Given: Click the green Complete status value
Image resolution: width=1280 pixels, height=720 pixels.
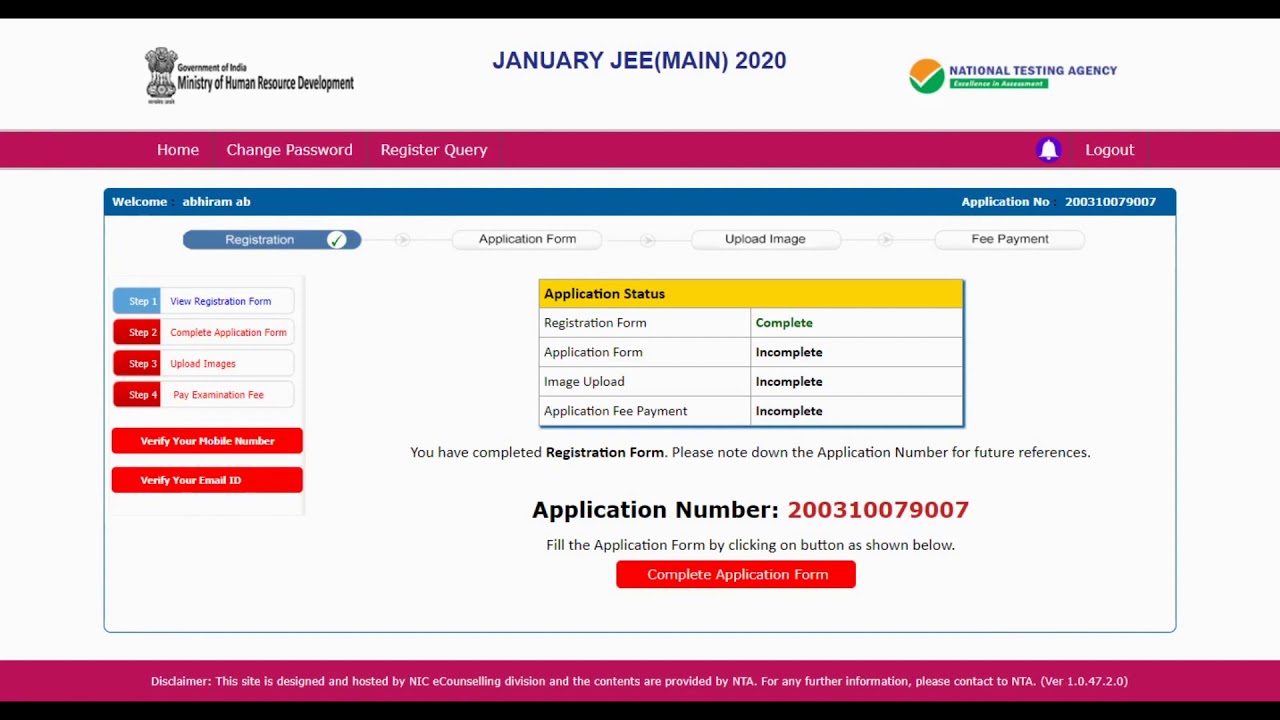Looking at the screenshot, I should point(784,323).
